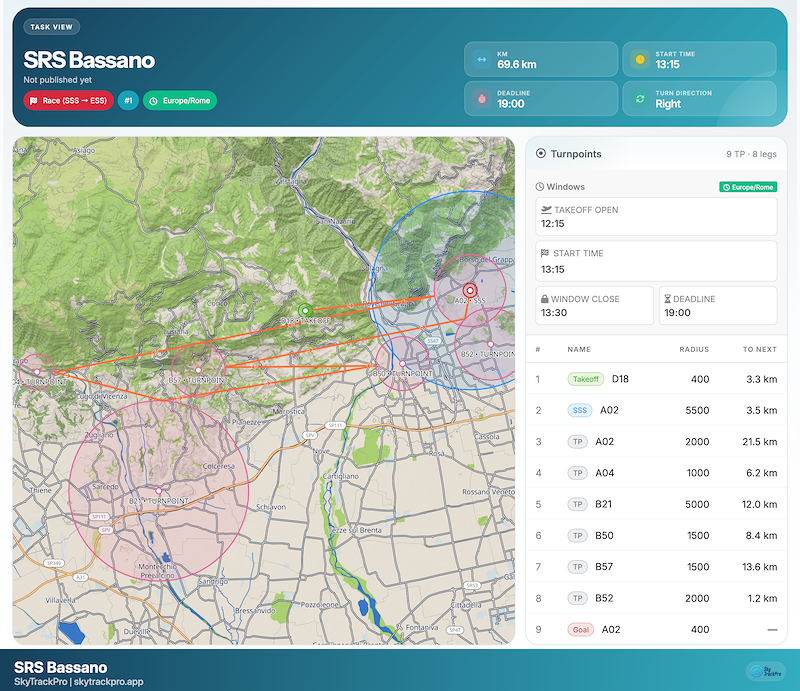This screenshot has height=691, width=800.
Task: Click the SkyTrackPro logo in footer
Action: tap(767, 671)
